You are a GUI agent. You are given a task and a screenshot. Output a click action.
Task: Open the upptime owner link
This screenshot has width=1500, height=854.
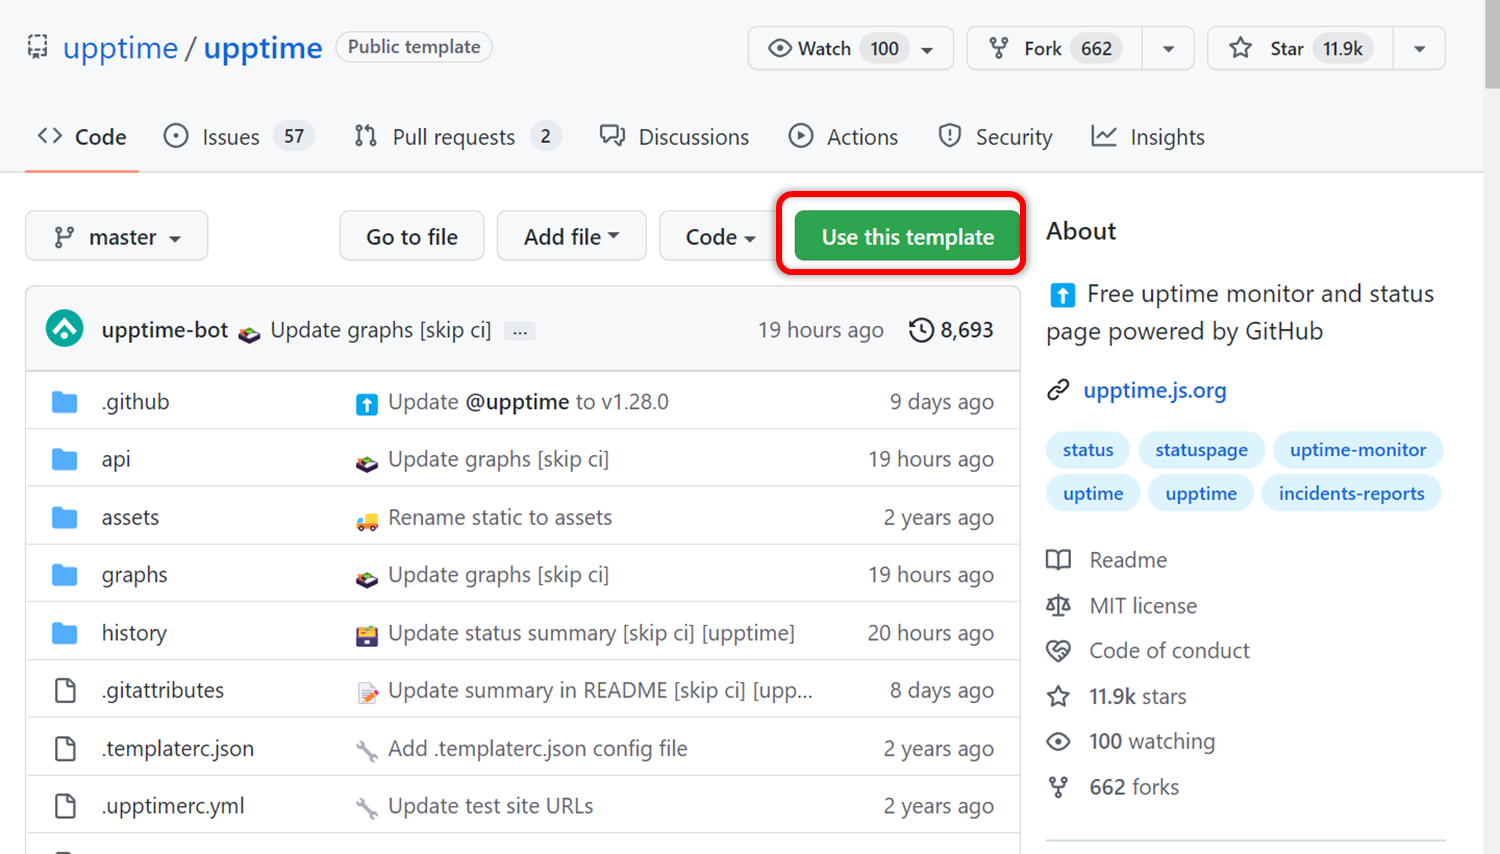click(x=120, y=48)
